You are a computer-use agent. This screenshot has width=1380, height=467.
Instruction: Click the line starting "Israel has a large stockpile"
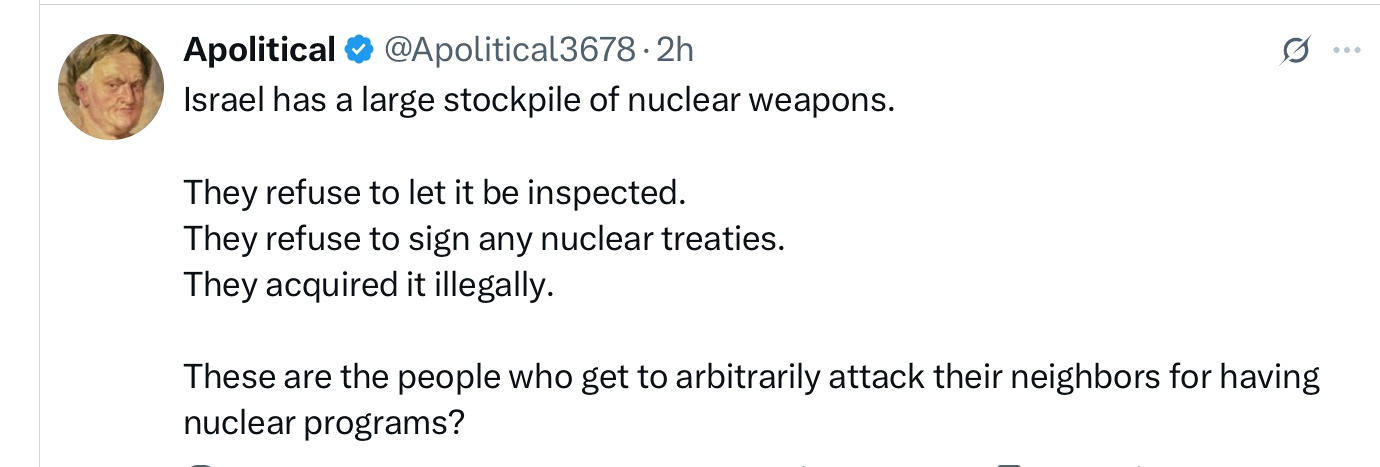pyautogui.click(x=538, y=100)
